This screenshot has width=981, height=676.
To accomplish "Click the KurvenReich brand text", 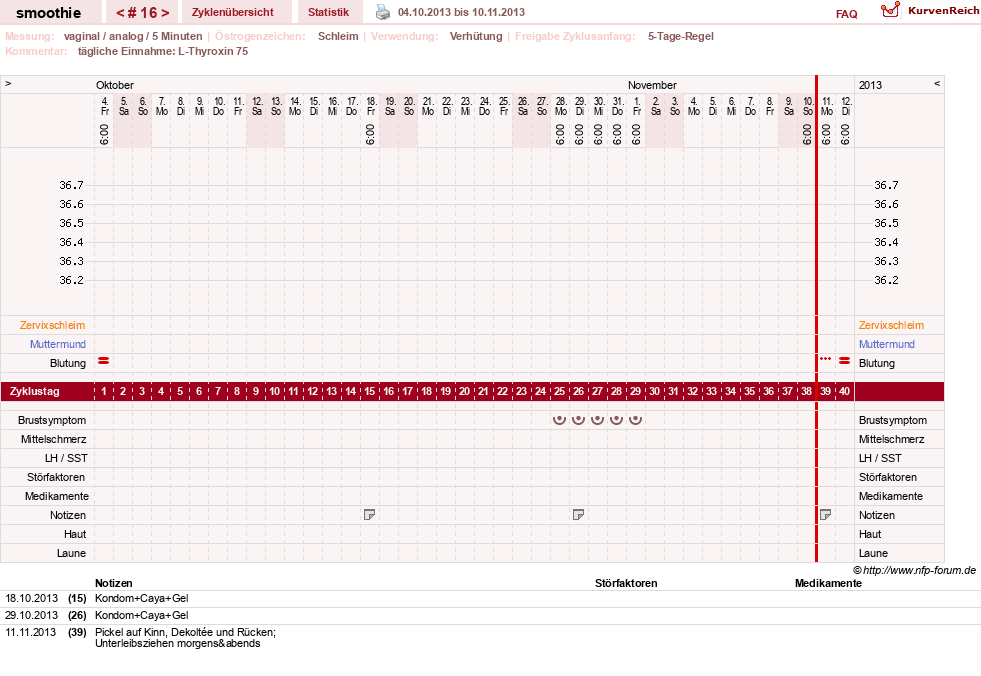I will pyautogui.click(x=943, y=11).
